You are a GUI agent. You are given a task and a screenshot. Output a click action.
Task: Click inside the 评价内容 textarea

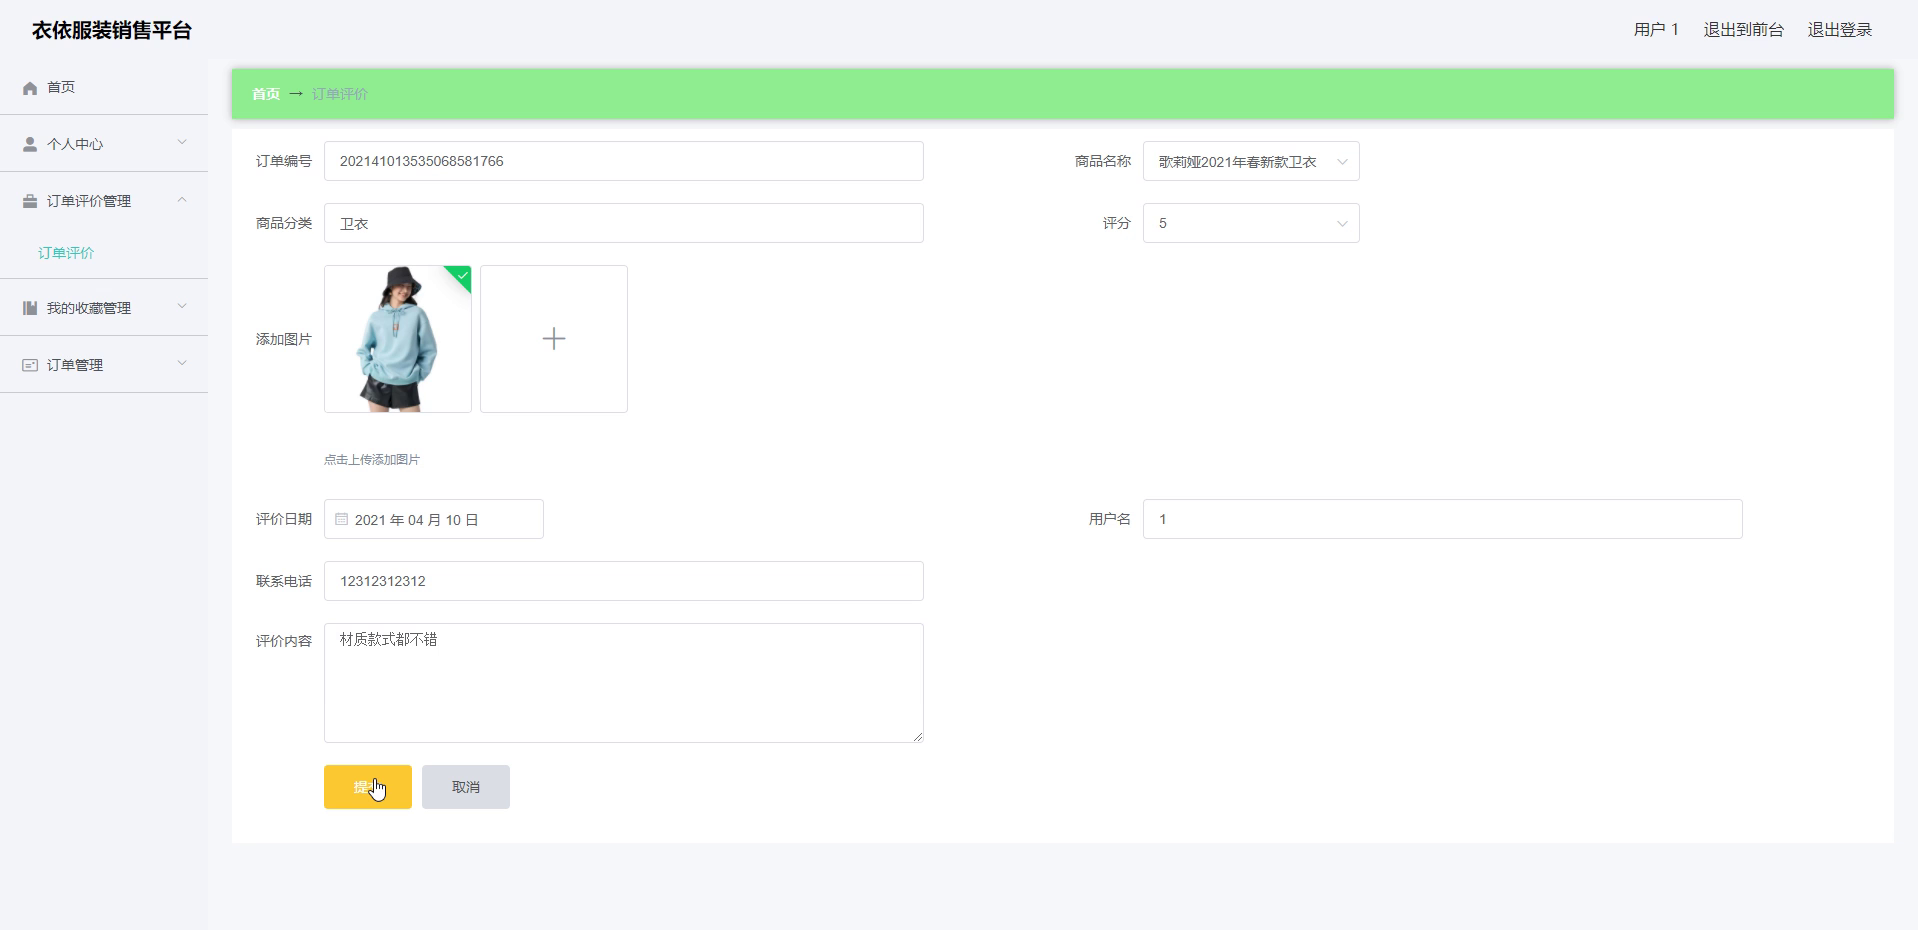(624, 683)
